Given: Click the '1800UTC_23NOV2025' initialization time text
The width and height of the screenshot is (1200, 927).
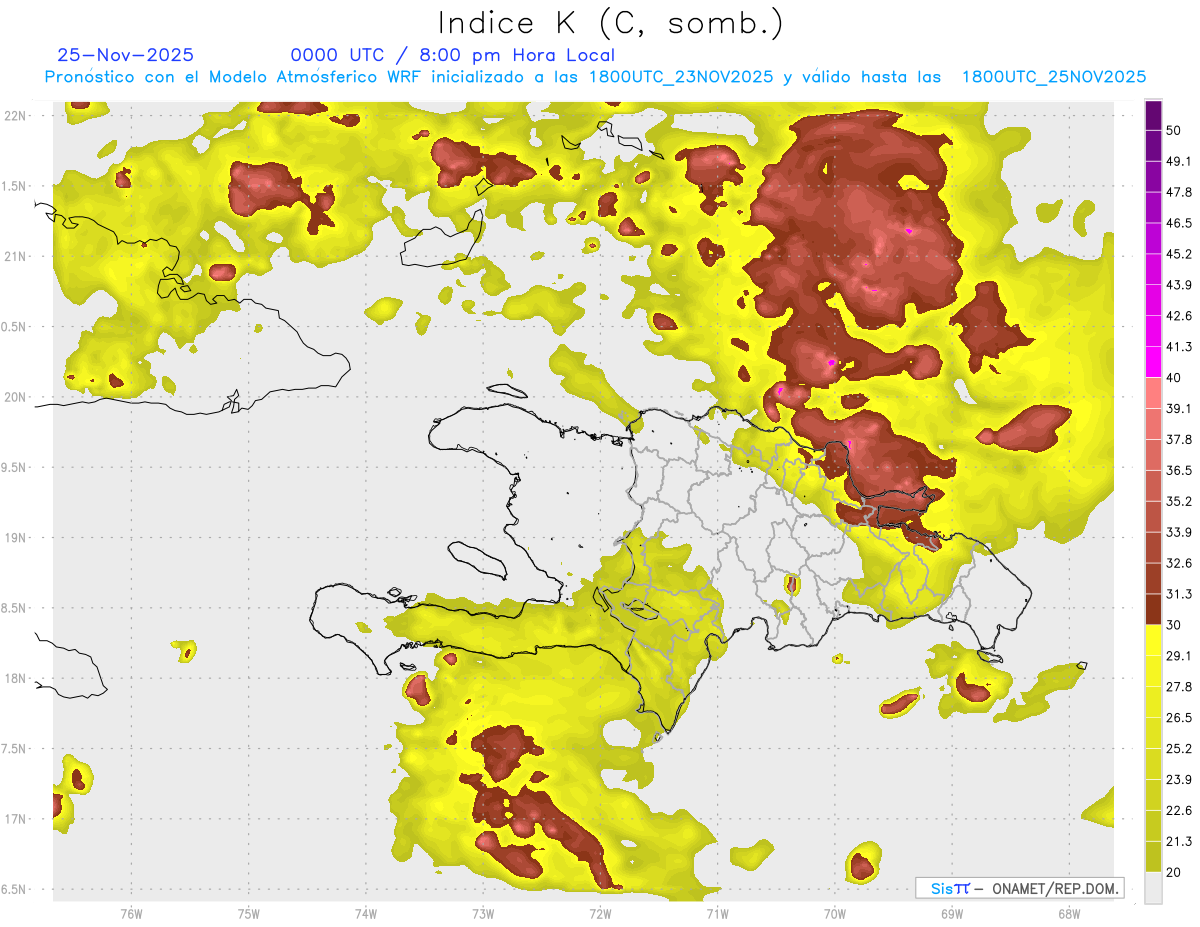Looking at the screenshot, I should click(x=681, y=77).
